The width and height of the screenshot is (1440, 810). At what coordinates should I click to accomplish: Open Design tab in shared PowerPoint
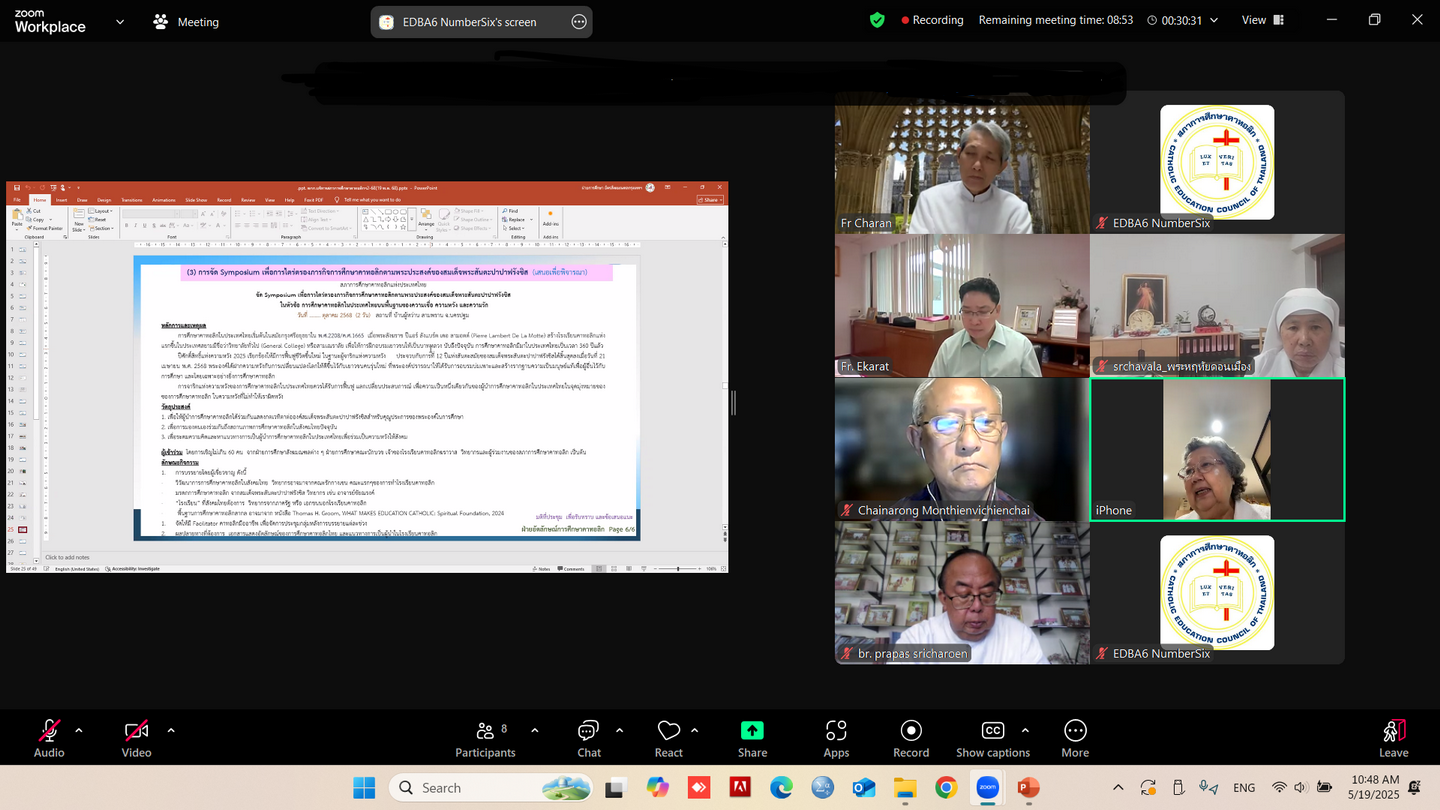104,200
